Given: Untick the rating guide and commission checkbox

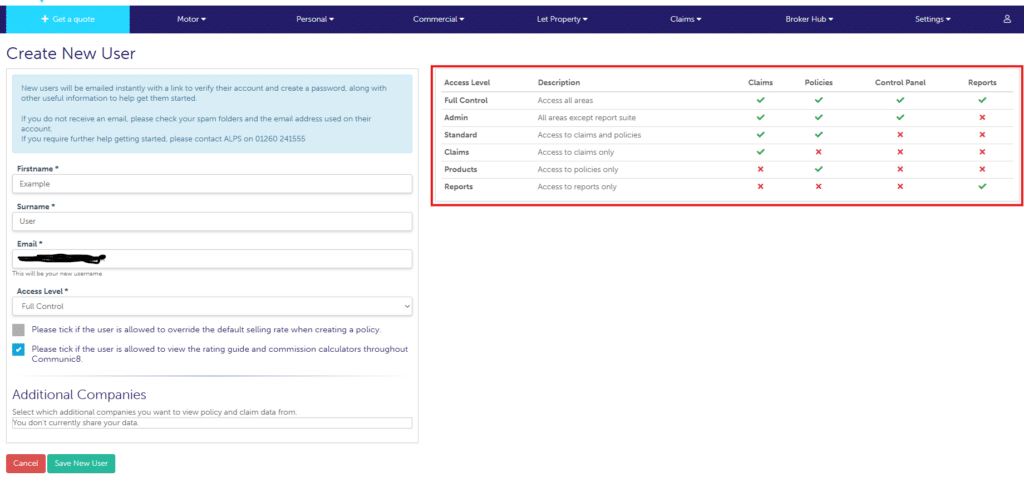Looking at the screenshot, I should click(19, 349).
